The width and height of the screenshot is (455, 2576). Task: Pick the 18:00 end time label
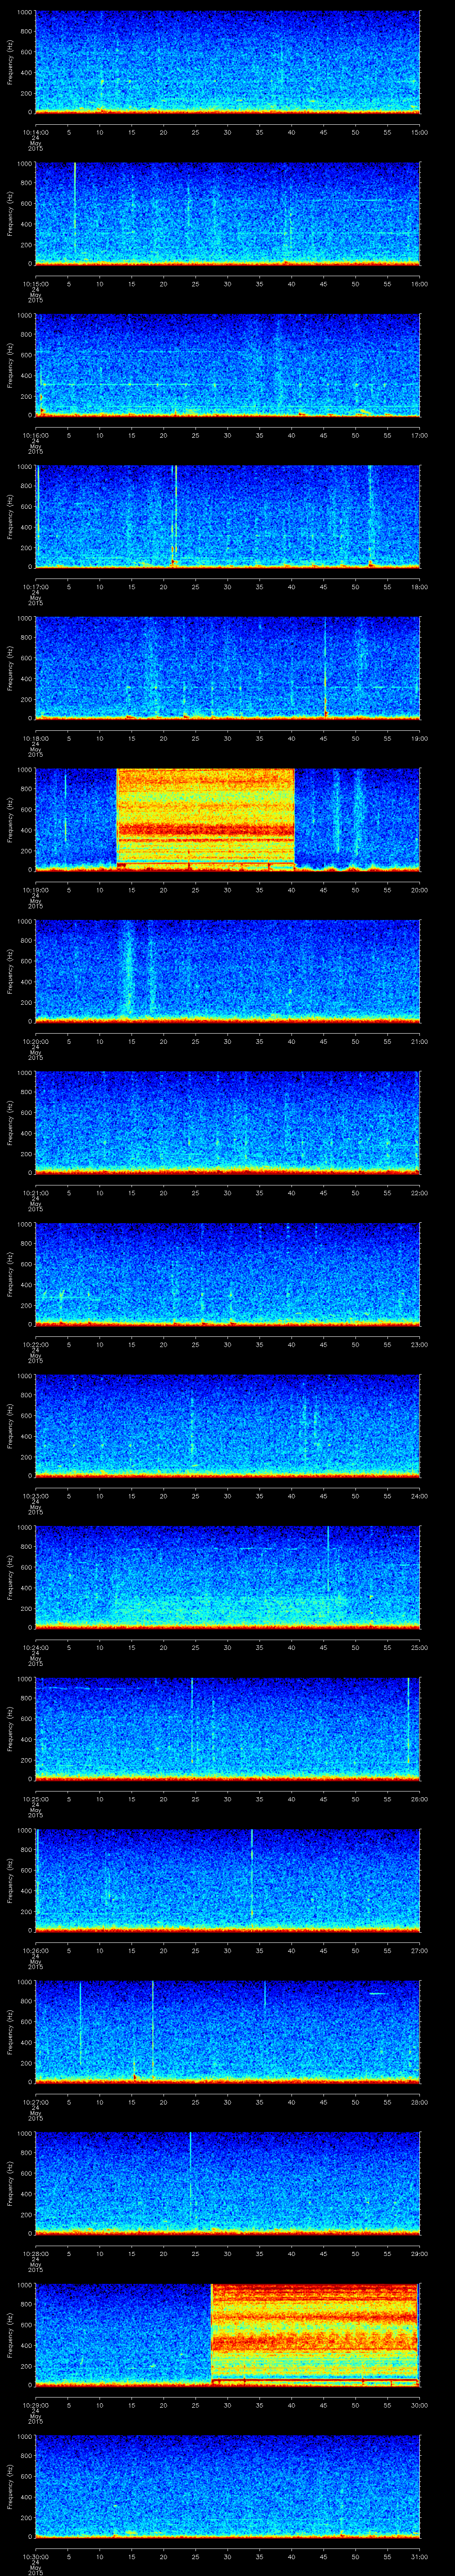(x=420, y=587)
